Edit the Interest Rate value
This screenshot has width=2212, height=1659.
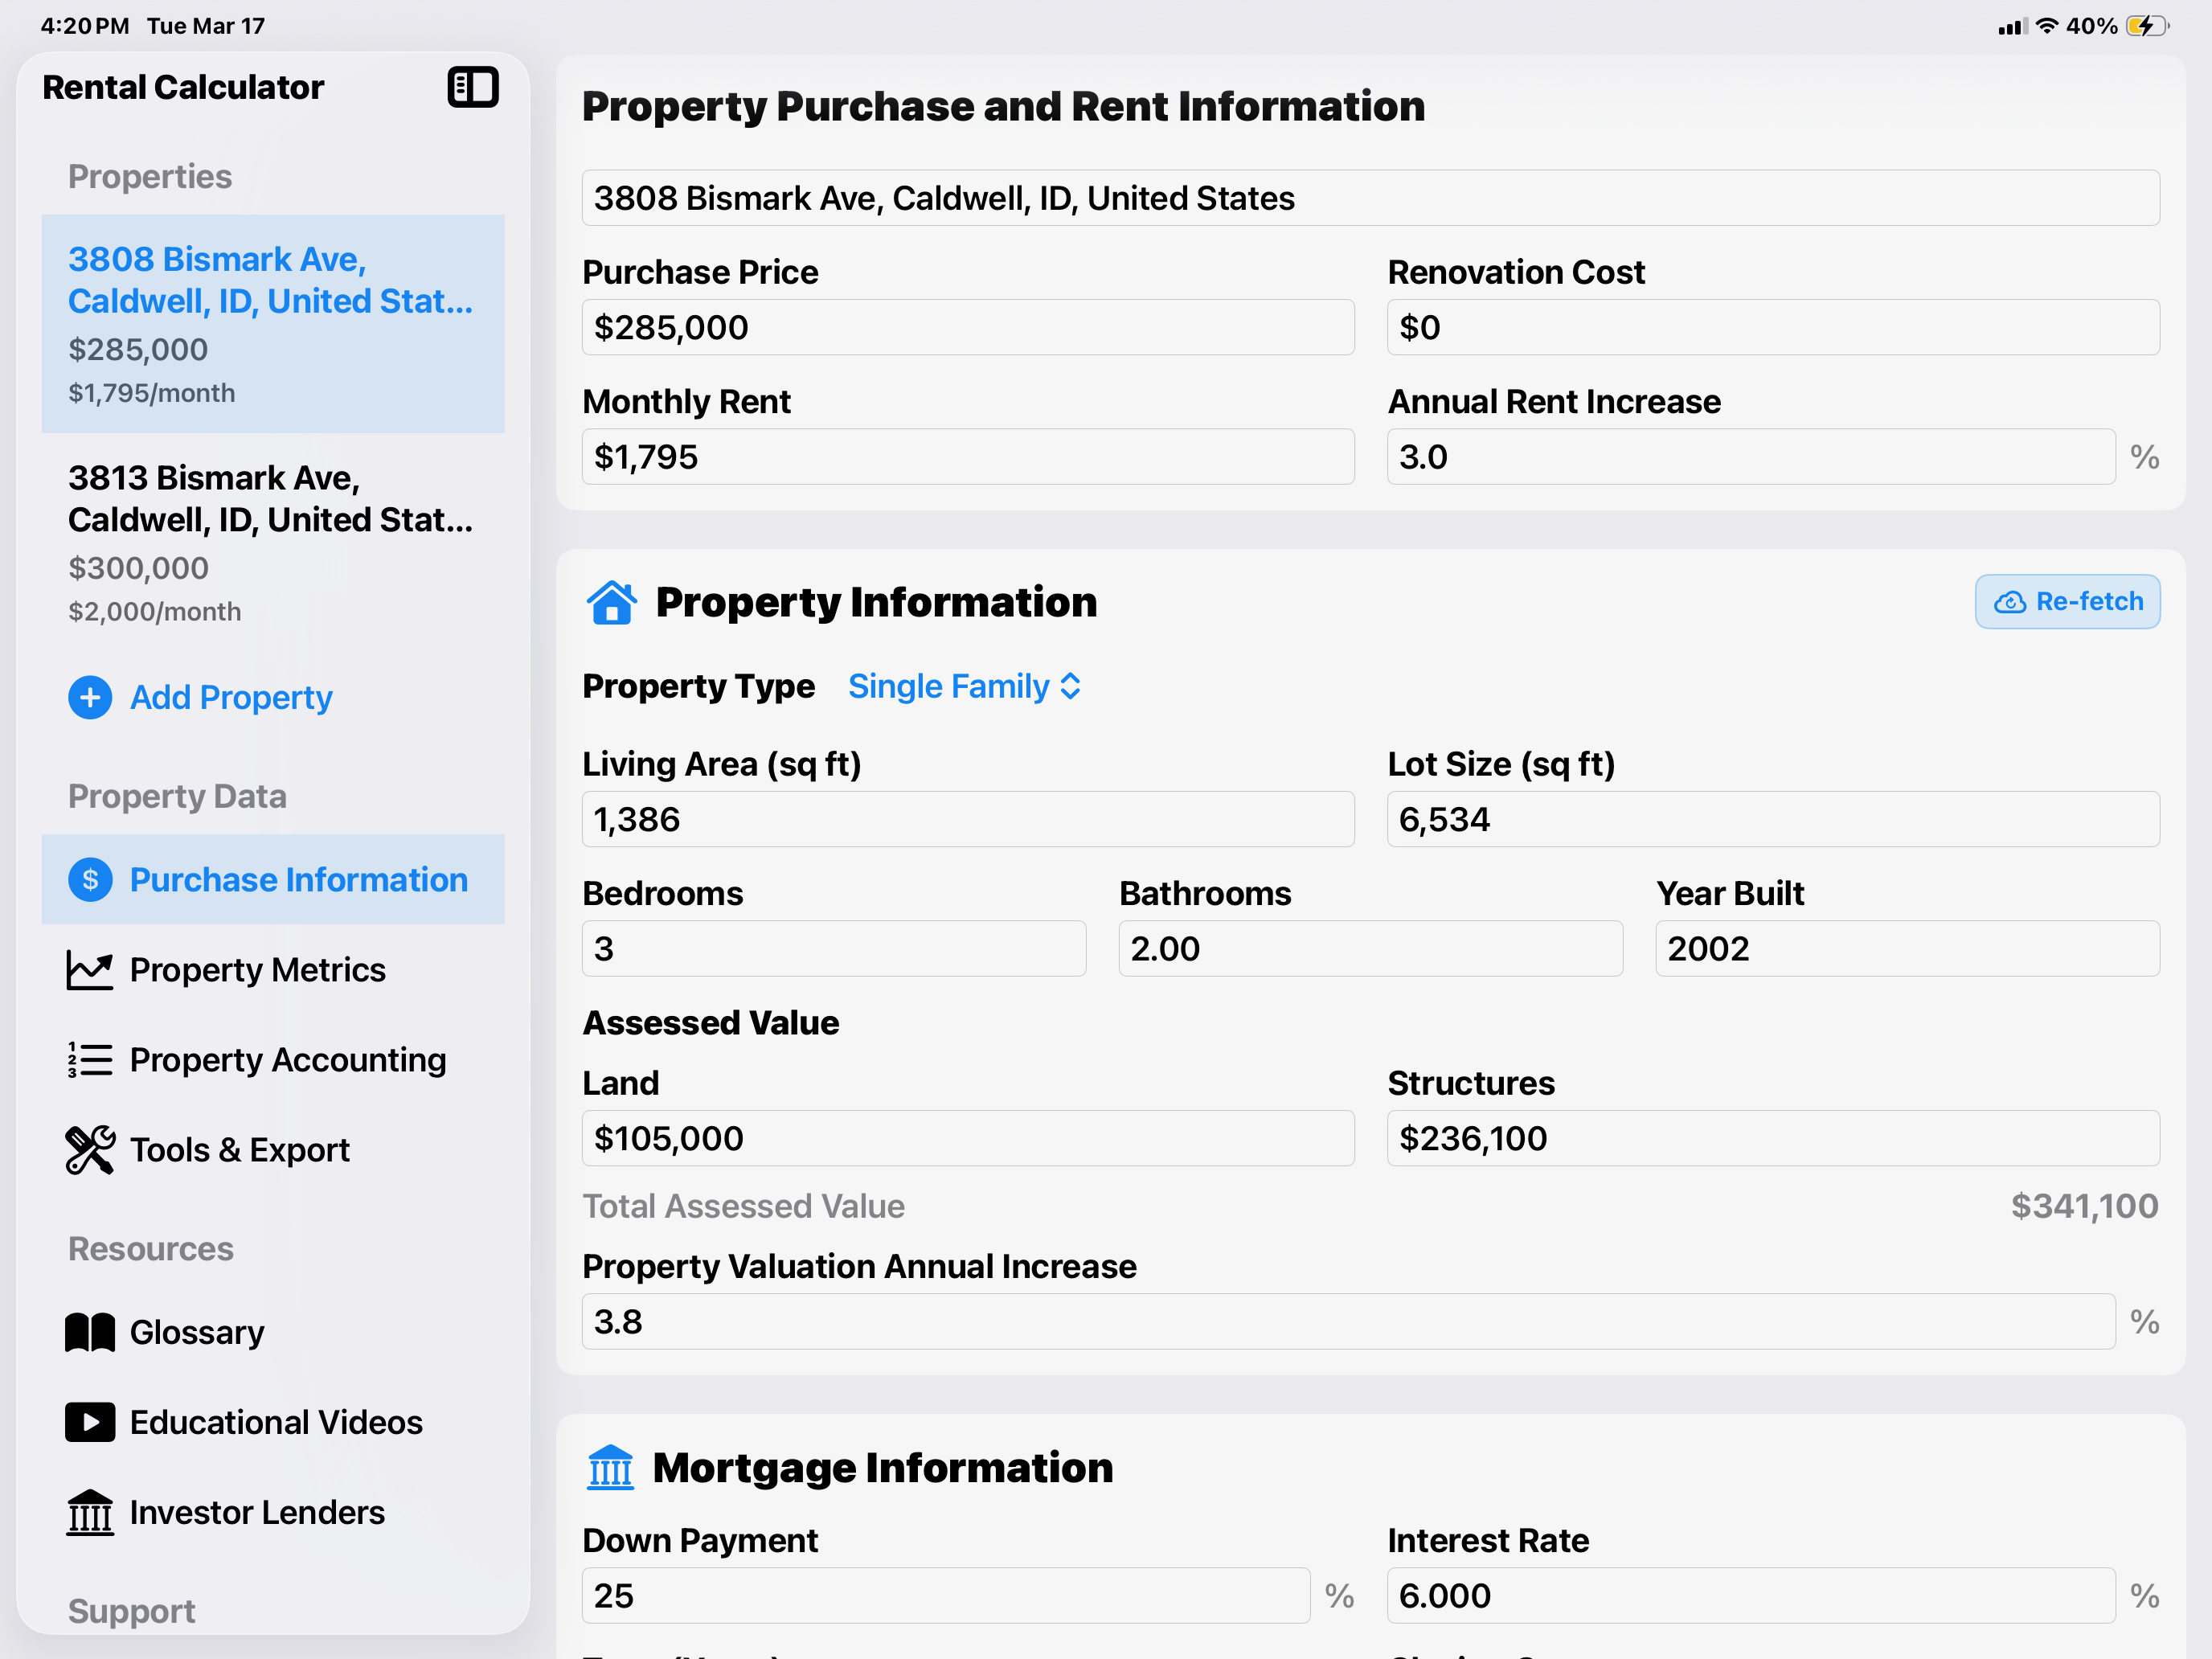pyautogui.click(x=1751, y=1595)
